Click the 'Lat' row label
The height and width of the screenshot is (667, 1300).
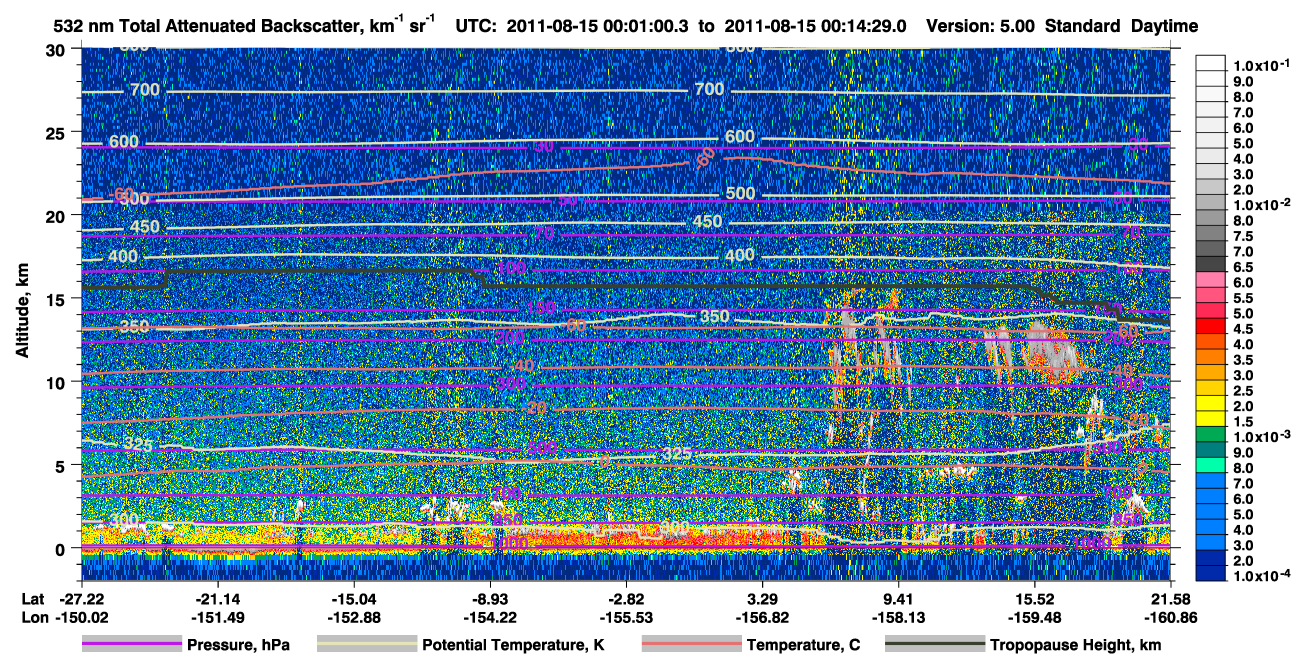[32, 597]
